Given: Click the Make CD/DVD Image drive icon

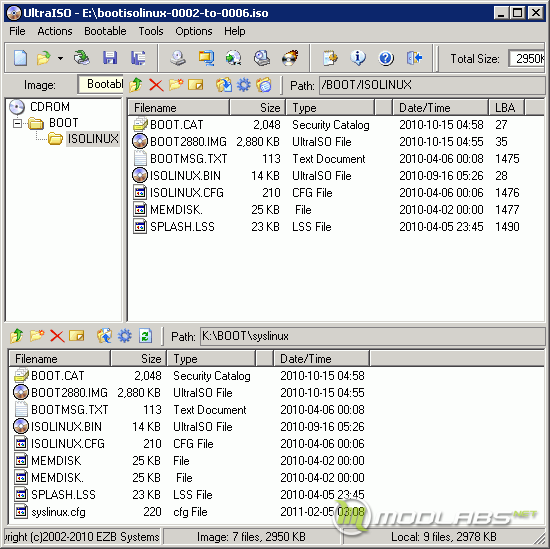Looking at the screenshot, I should click(x=178, y=58).
